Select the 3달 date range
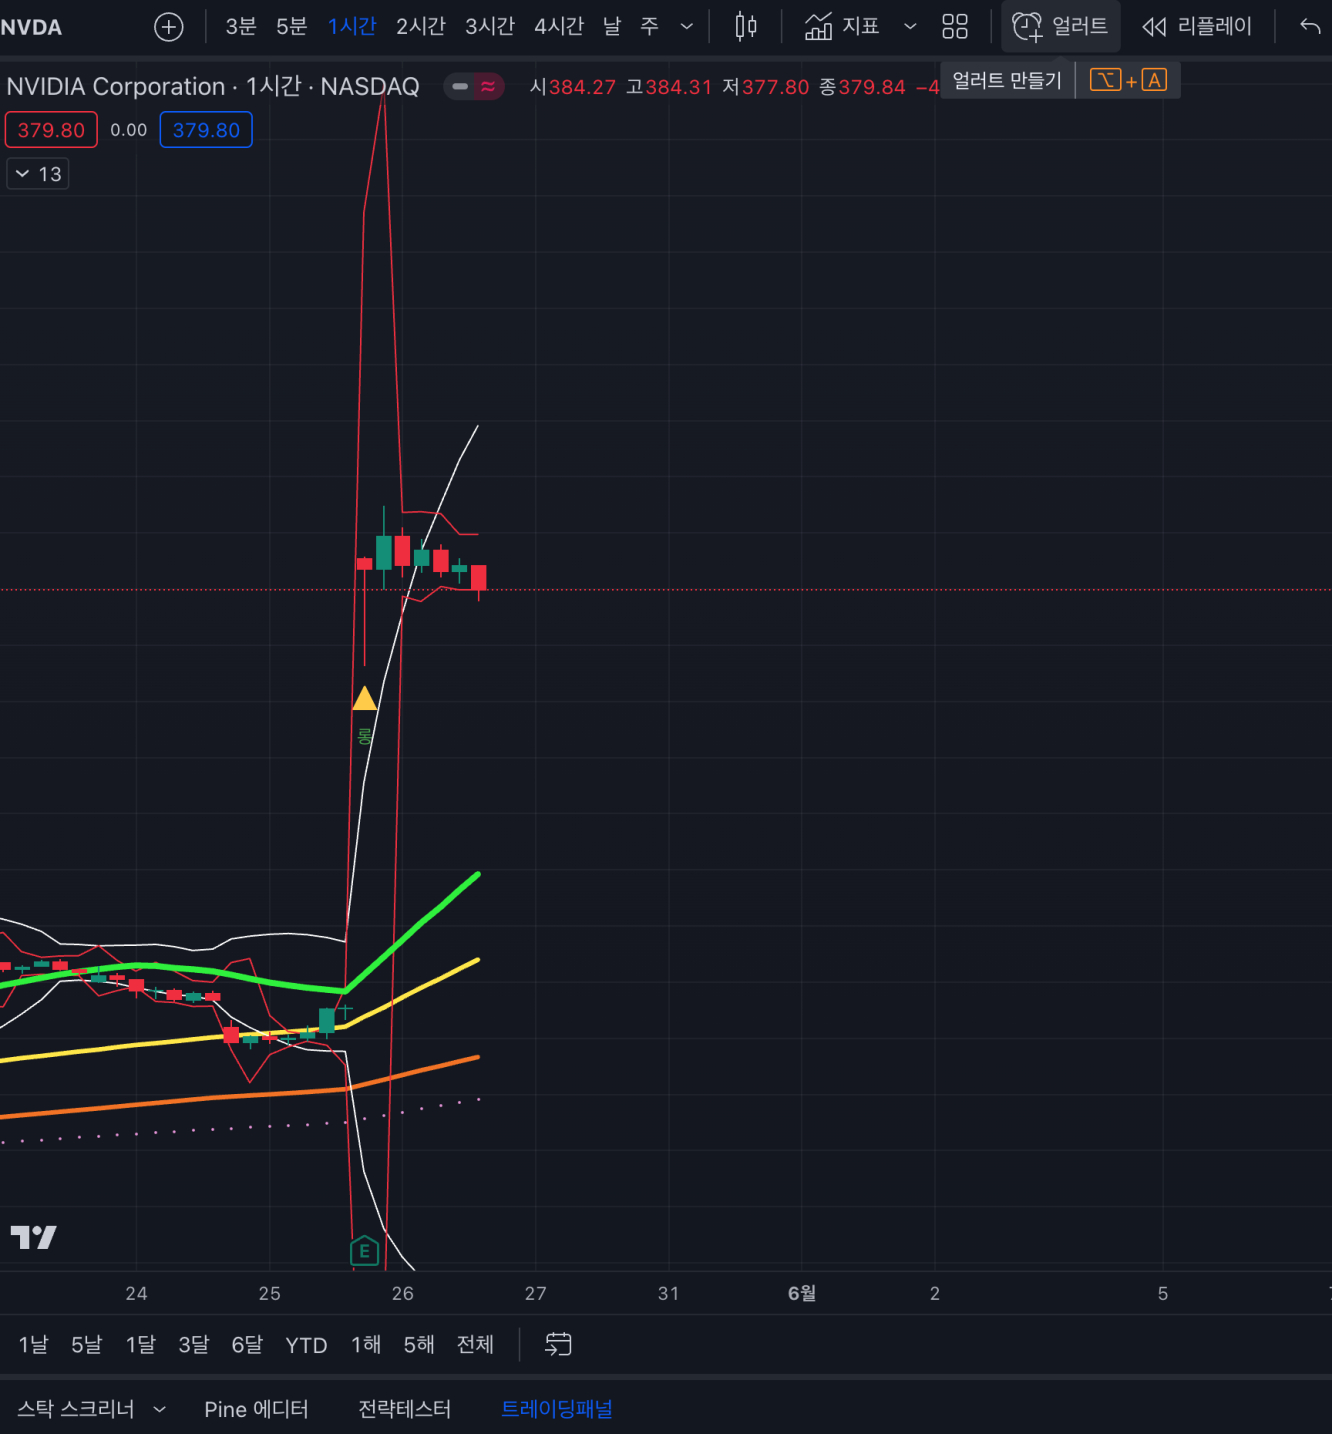Screen dimensions: 1332x1434 193,1345
